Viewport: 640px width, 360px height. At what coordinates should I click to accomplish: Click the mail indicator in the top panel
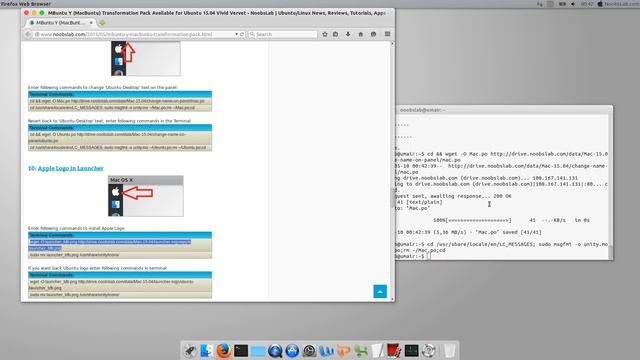point(551,4)
